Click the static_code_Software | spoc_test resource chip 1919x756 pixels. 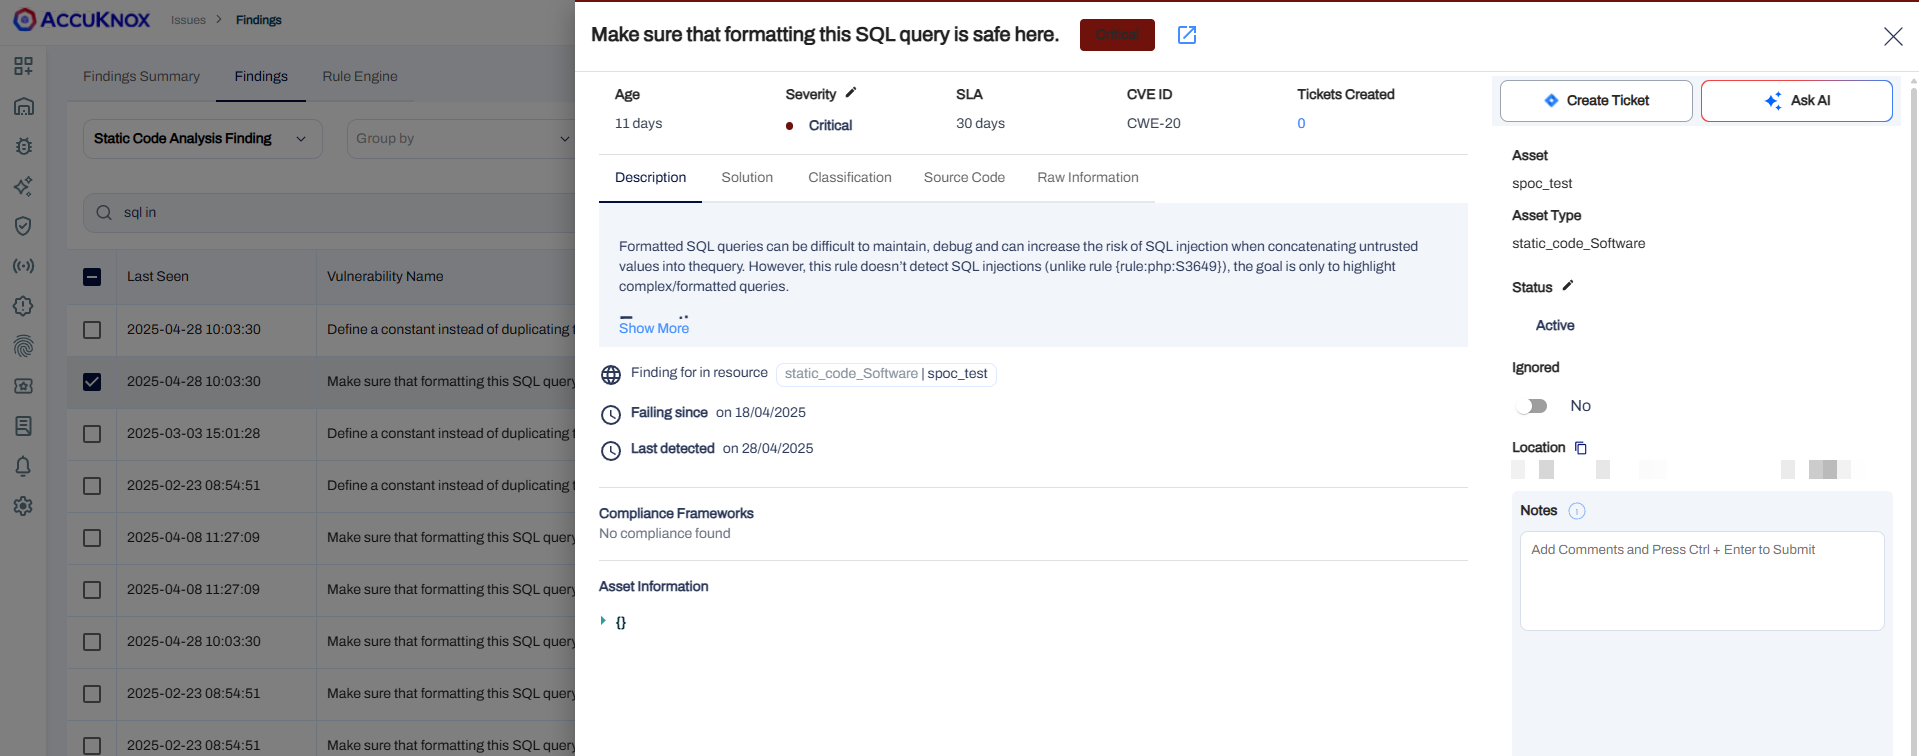tap(886, 374)
